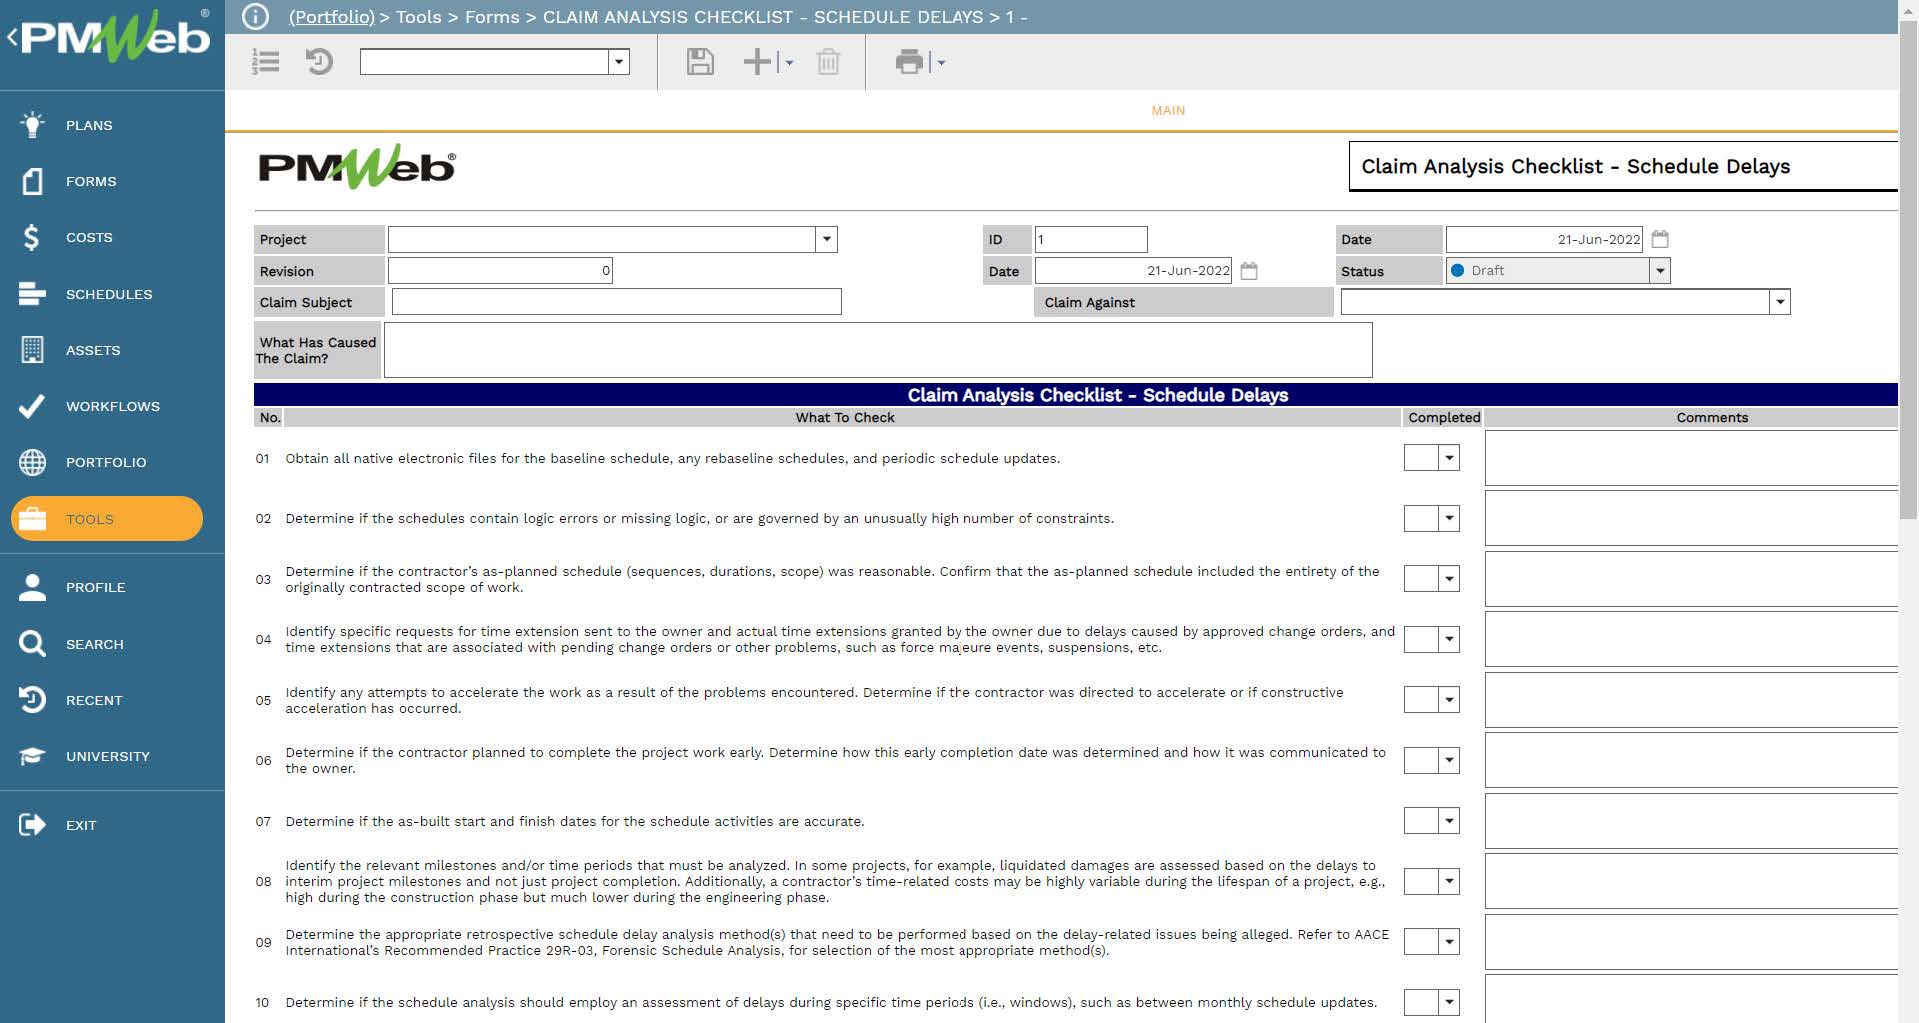Open Completed dropdown for checklist item 06

pyautogui.click(x=1449, y=760)
